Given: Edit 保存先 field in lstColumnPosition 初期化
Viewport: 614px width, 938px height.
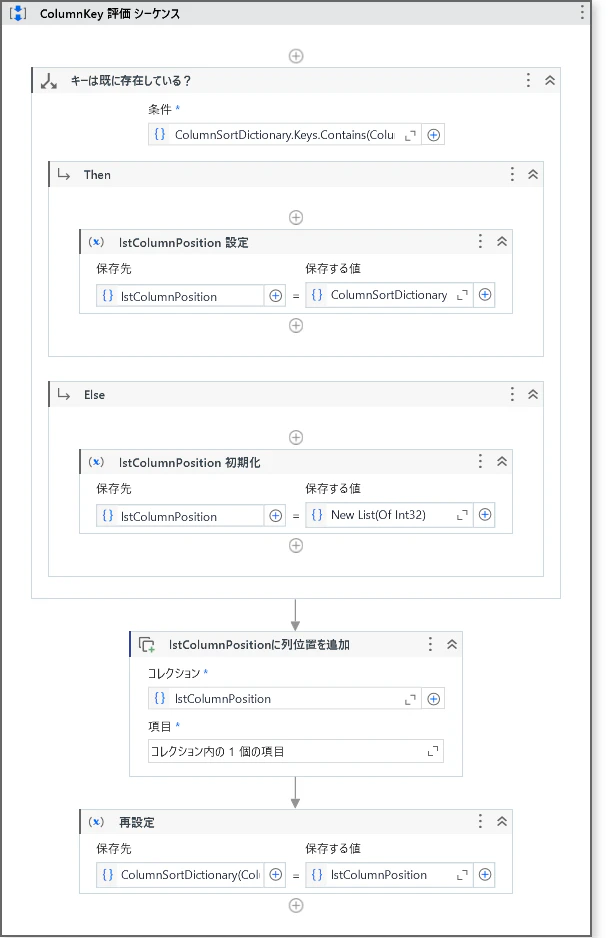Looking at the screenshot, I should pos(180,516).
